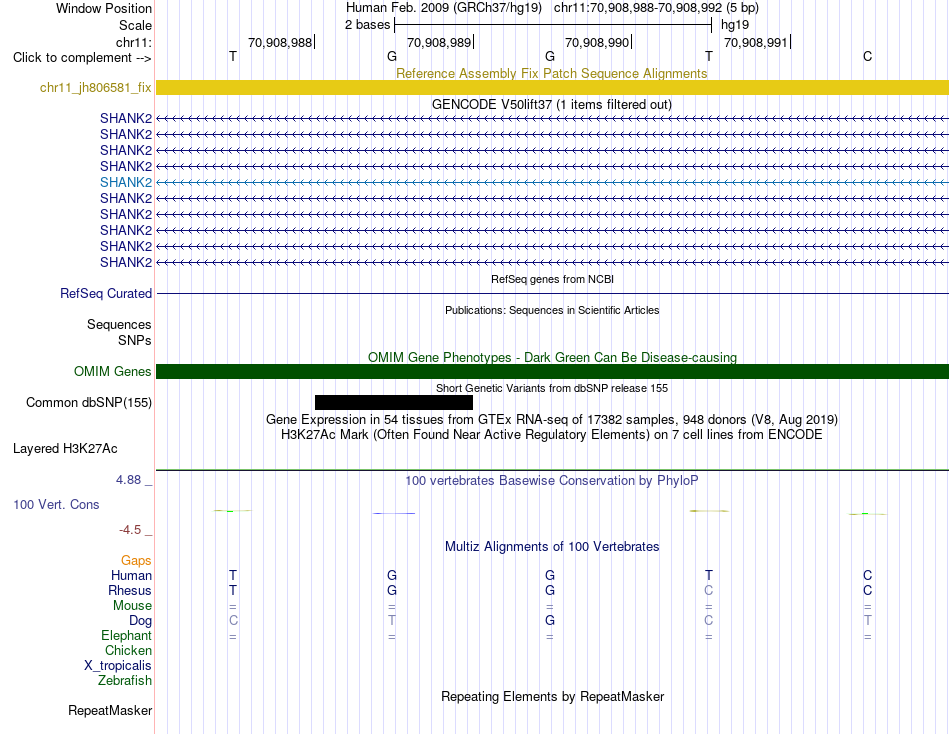The image size is (950, 734).
Task: Click the Window Position label
Action: point(104,8)
